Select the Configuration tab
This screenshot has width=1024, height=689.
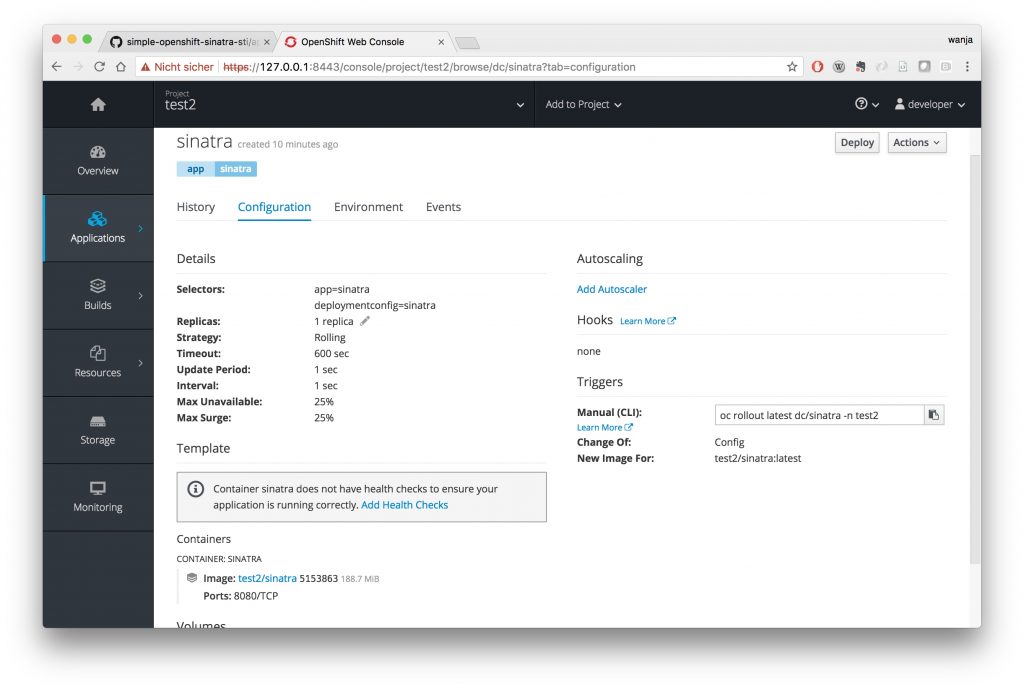coord(274,207)
